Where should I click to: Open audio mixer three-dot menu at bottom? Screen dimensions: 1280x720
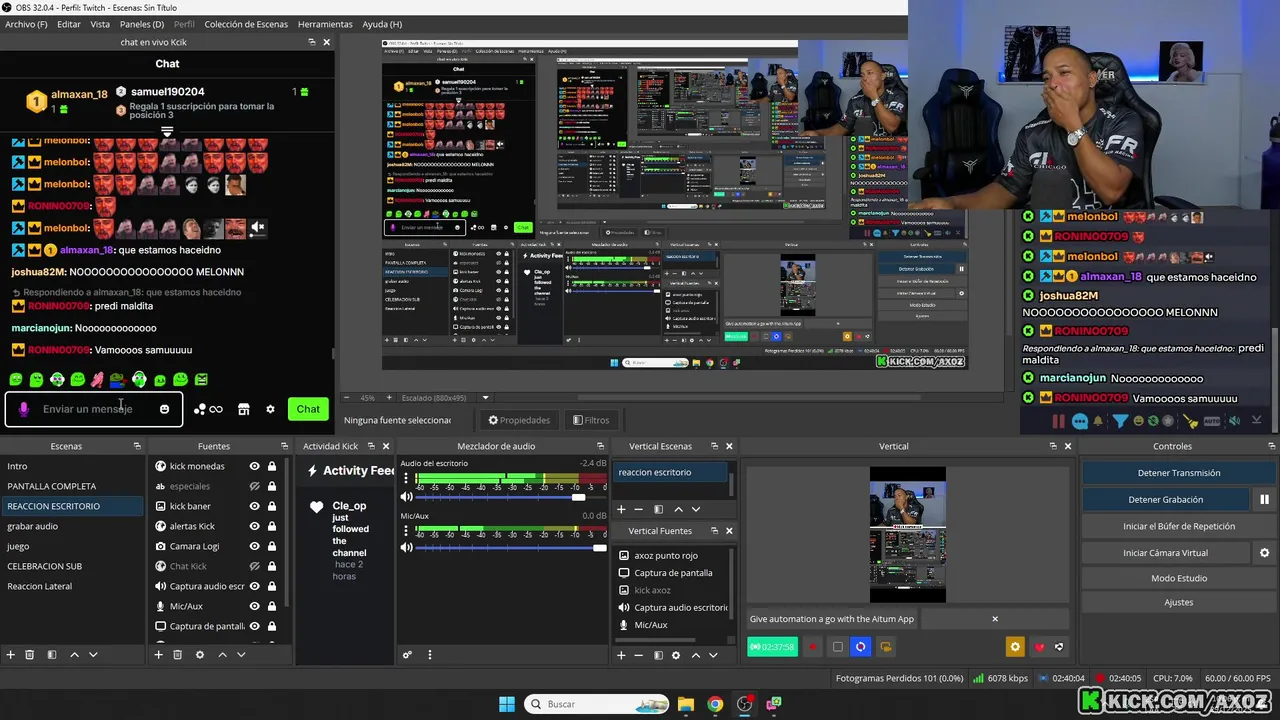(x=430, y=655)
